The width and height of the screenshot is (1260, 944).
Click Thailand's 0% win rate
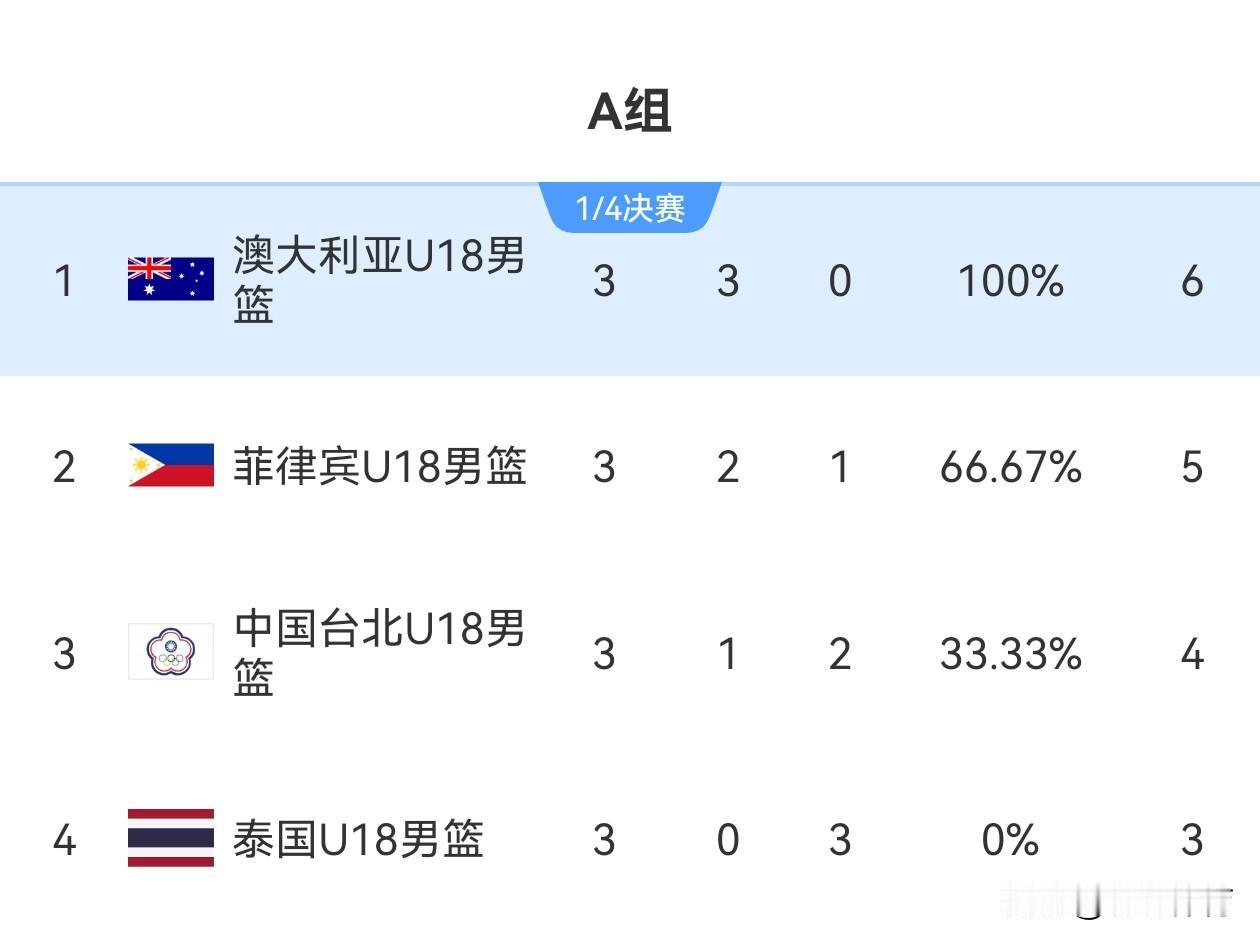click(1011, 840)
